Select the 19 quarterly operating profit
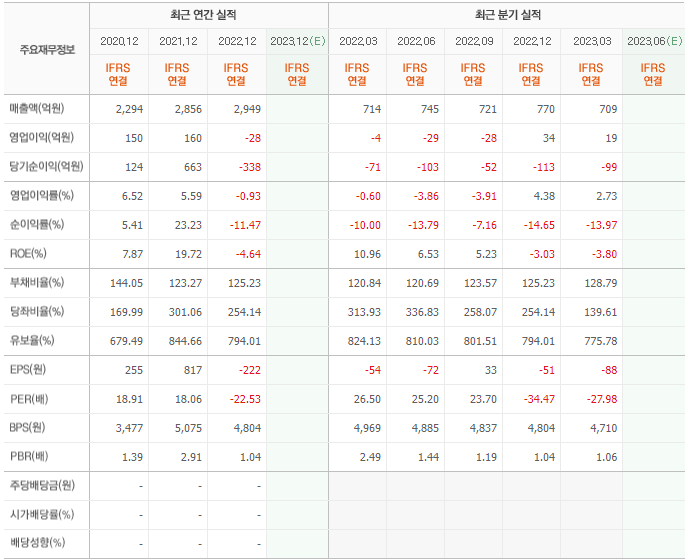Image resolution: width=689 pixels, height=560 pixels. click(612, 138)
